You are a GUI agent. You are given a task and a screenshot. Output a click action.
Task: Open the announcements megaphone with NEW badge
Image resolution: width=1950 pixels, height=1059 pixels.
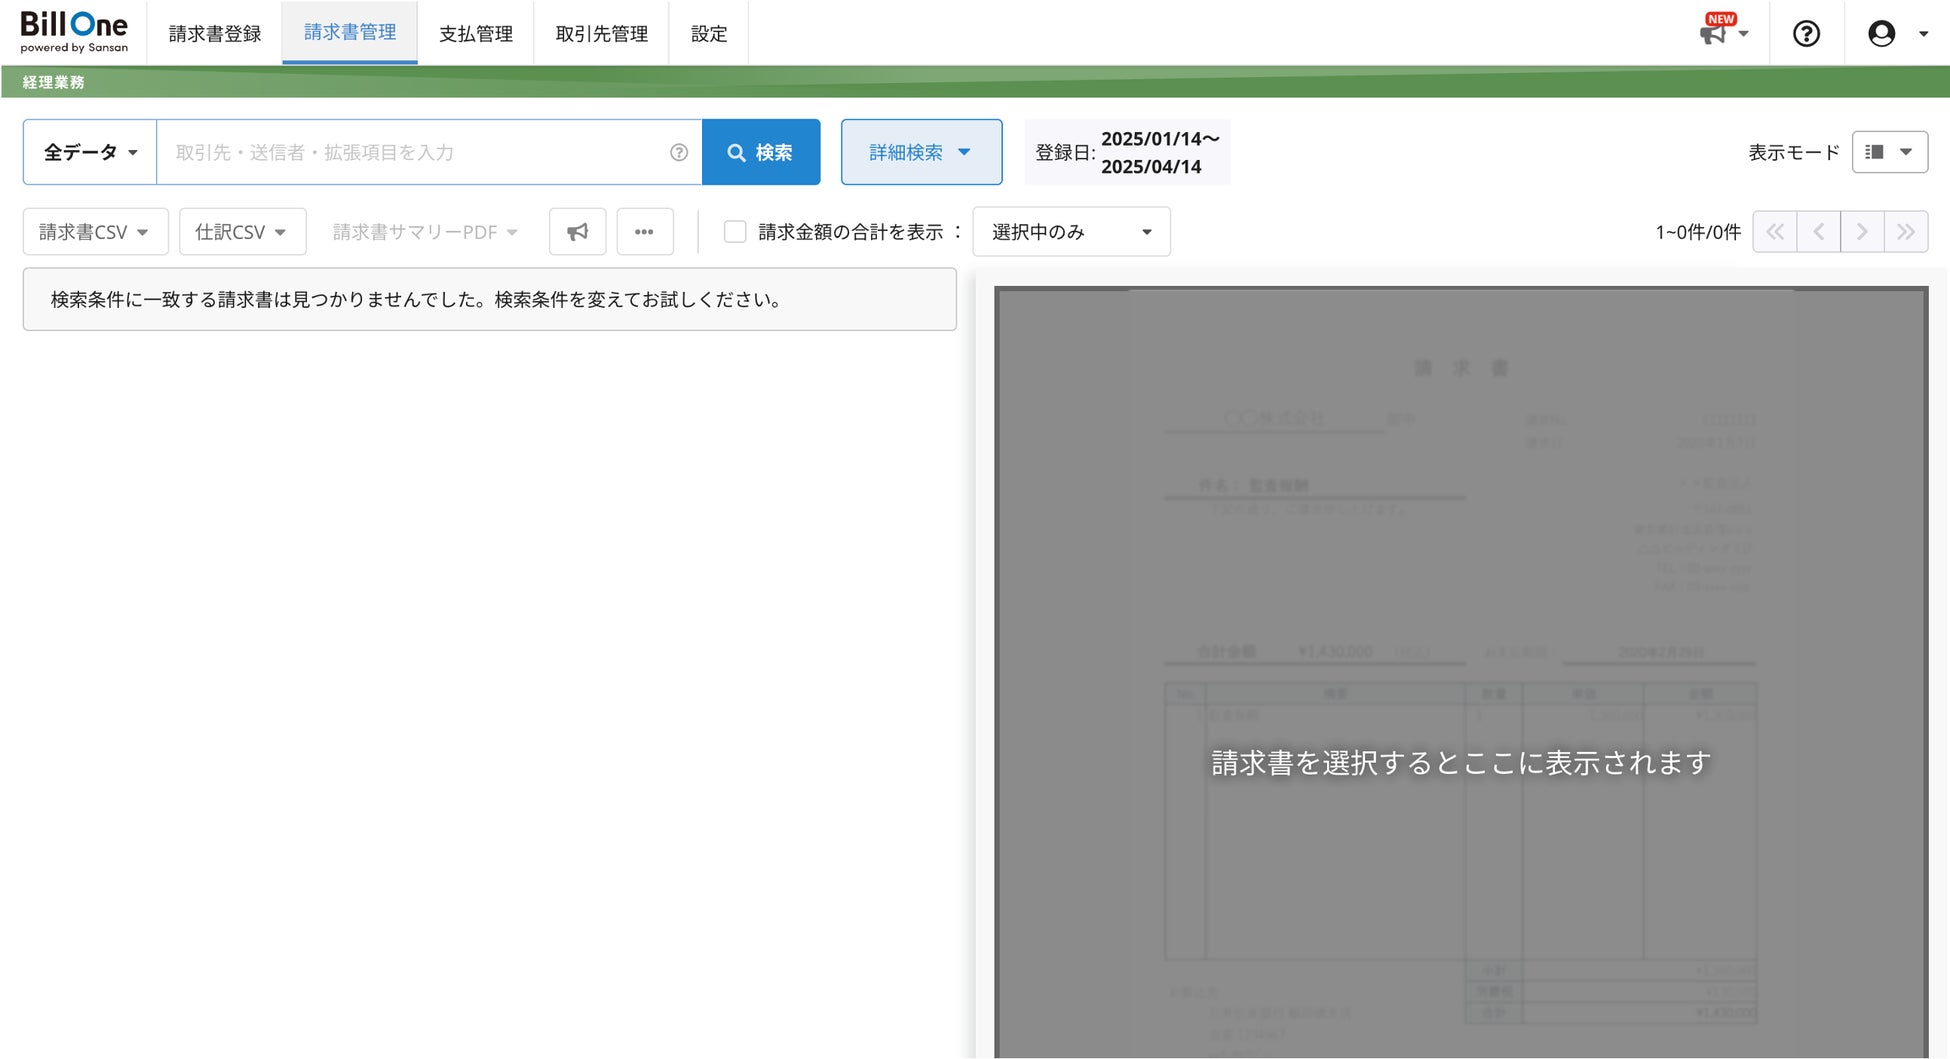1722,33
